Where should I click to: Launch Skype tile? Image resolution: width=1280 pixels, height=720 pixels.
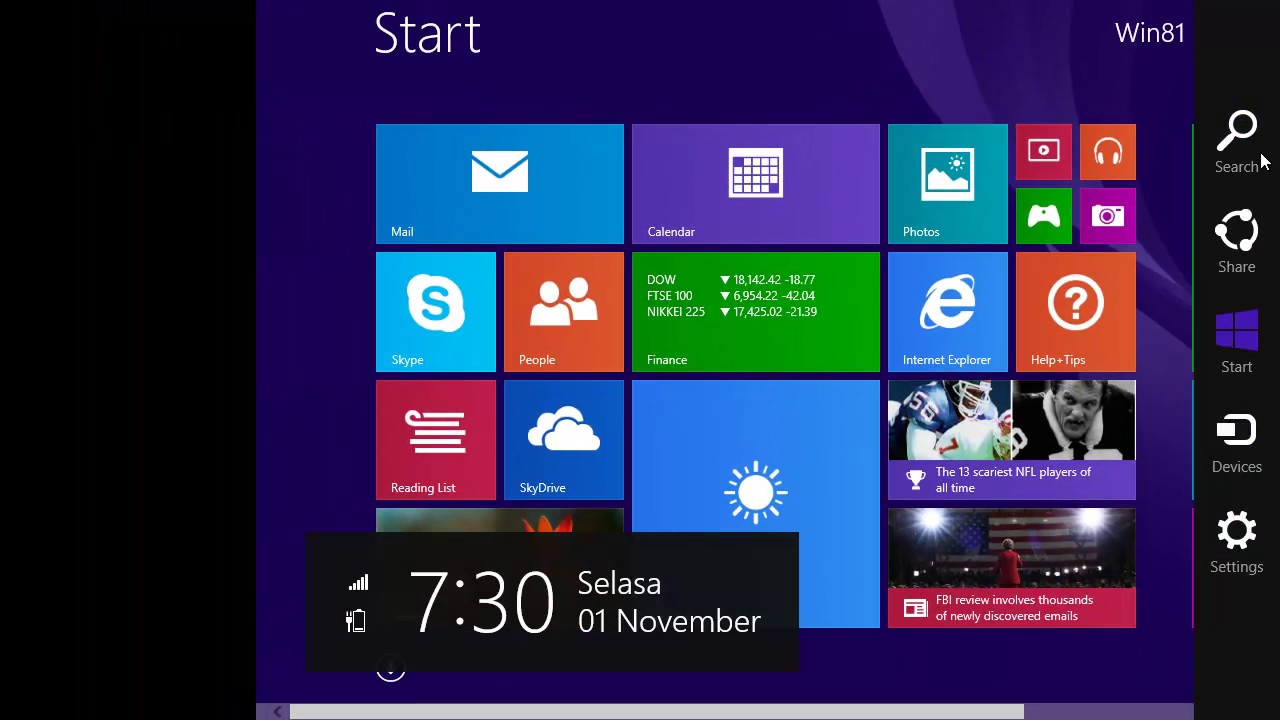point(436,312)
